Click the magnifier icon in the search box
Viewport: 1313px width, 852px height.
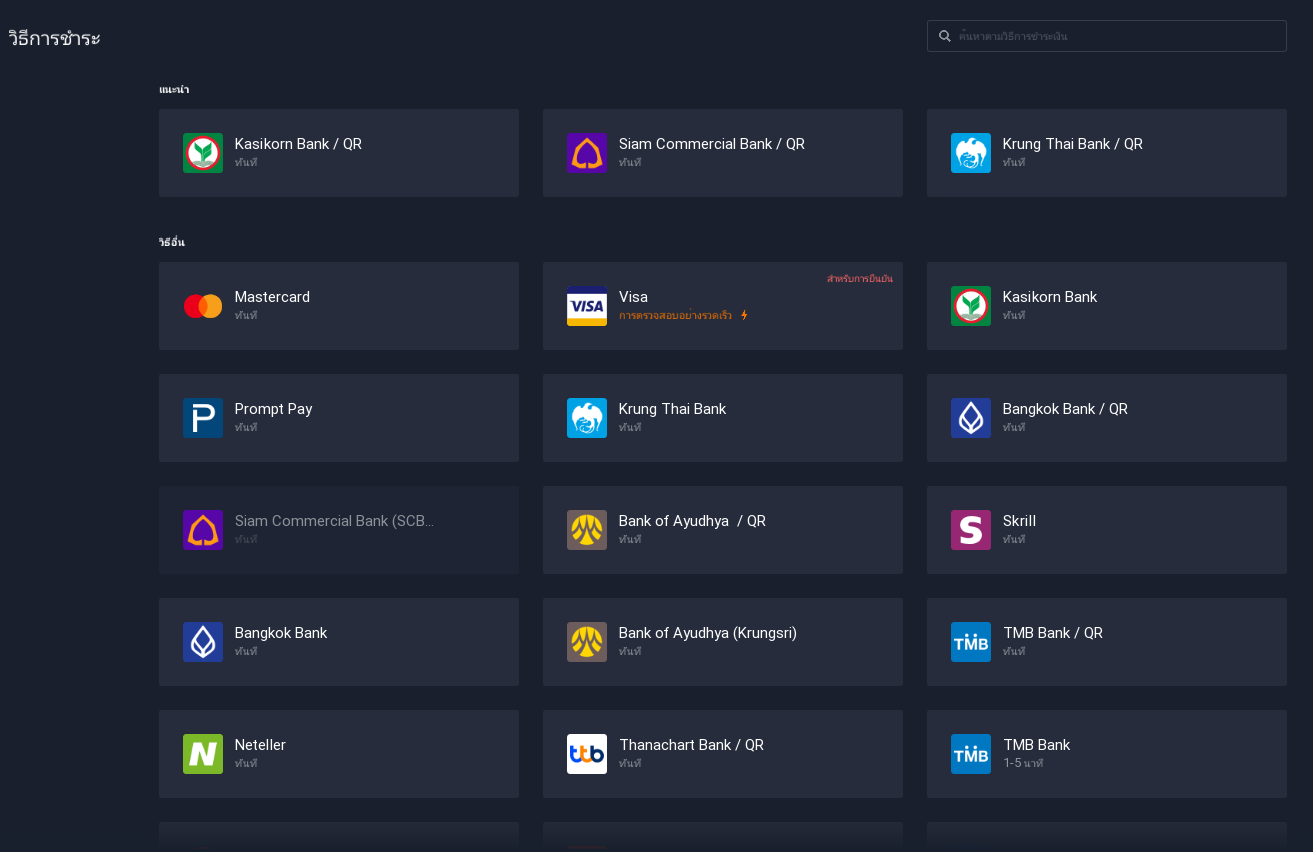click(x=944, y=36)
